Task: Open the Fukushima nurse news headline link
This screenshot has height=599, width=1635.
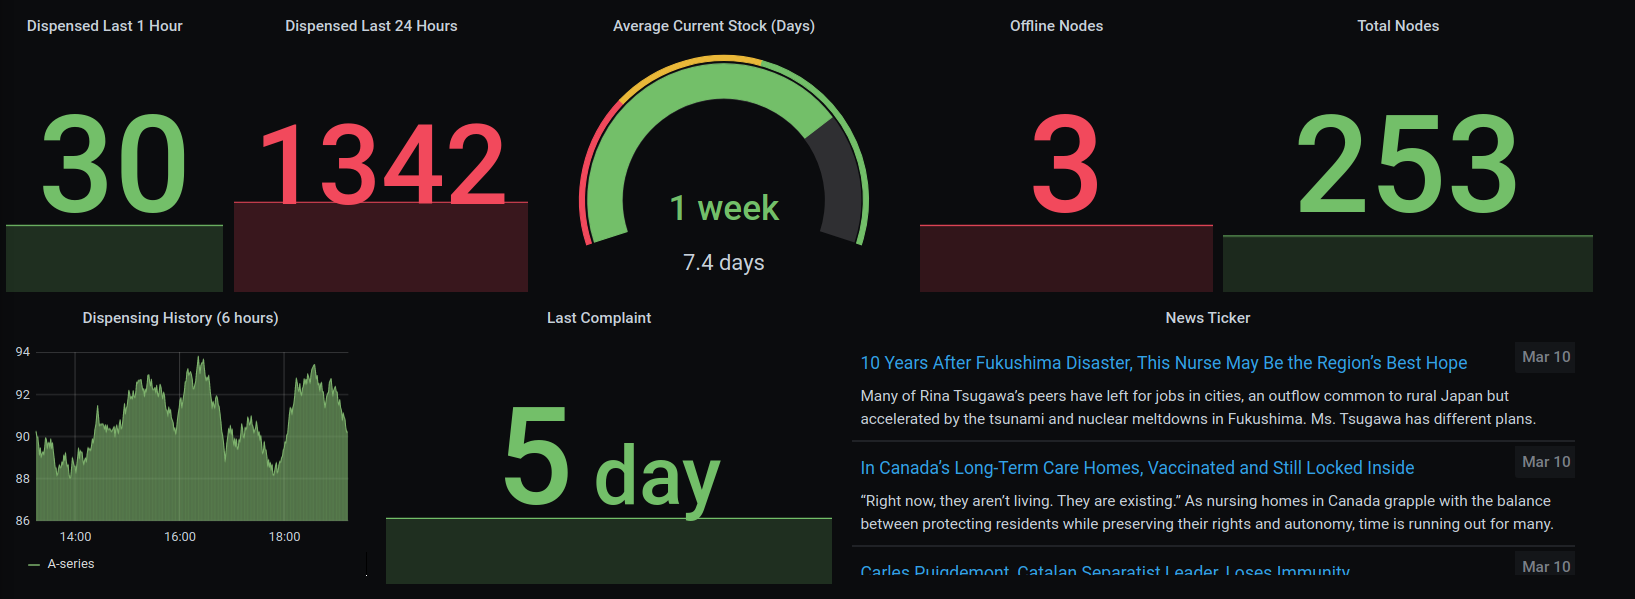Action: click(x=1164, y=363)
